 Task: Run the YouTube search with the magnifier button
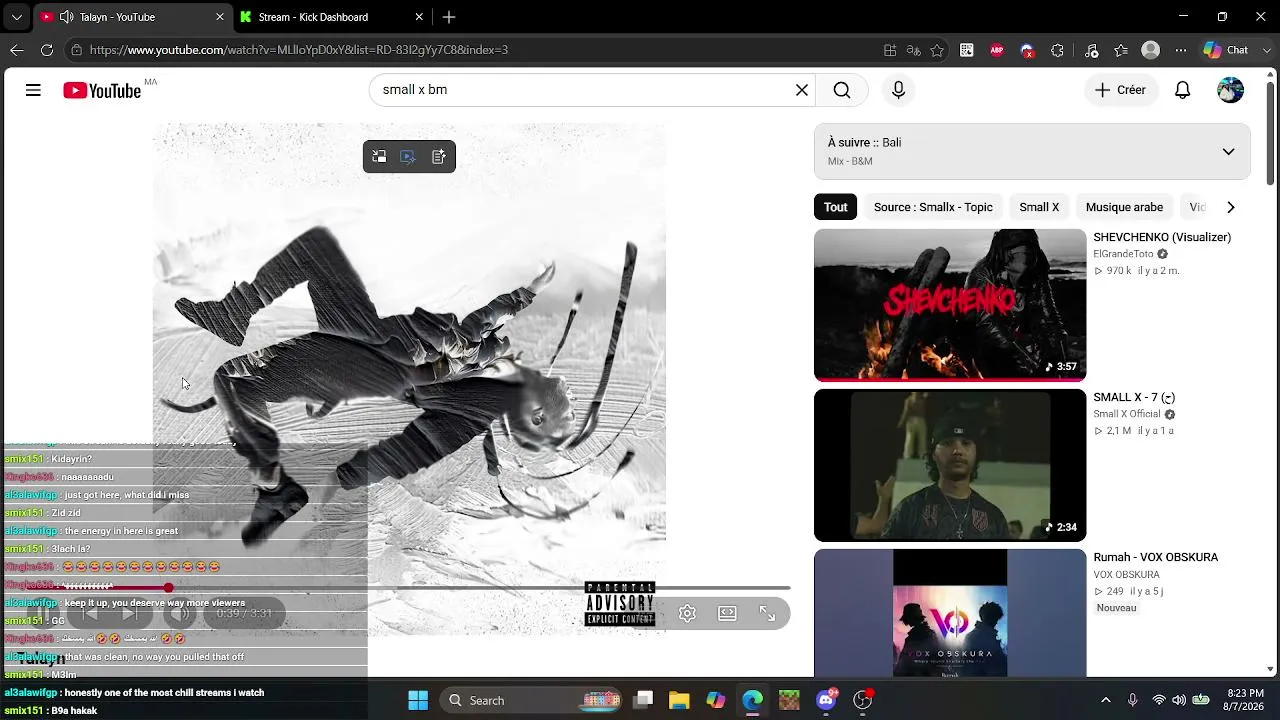click(842, 90)
